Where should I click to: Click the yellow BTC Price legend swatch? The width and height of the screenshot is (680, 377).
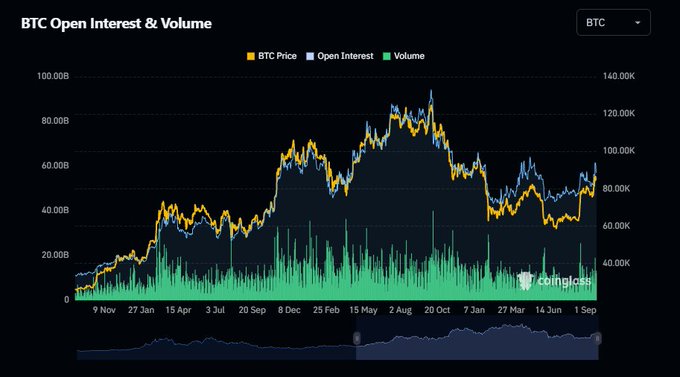tap(251, 56)
